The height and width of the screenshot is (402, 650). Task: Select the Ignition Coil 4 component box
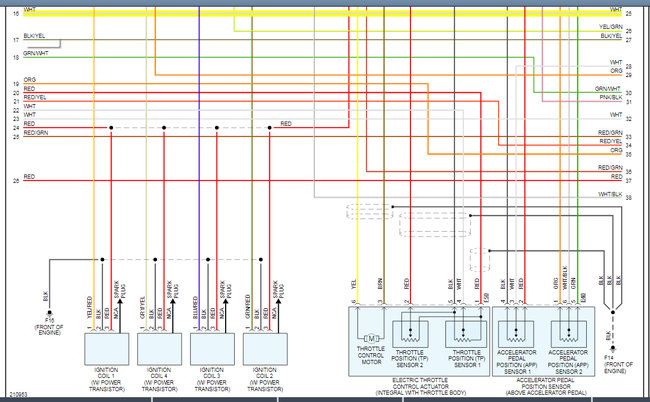[x=159, y=349]
